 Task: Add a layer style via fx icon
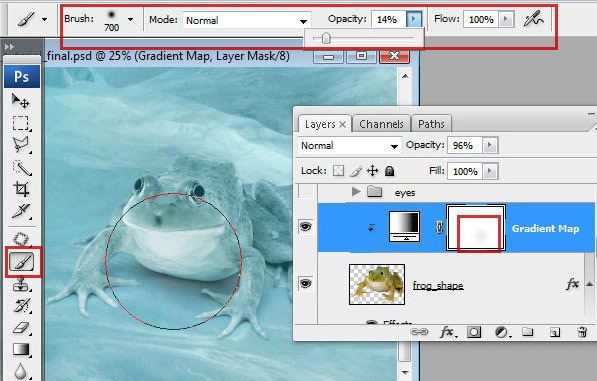coord(447,332)
